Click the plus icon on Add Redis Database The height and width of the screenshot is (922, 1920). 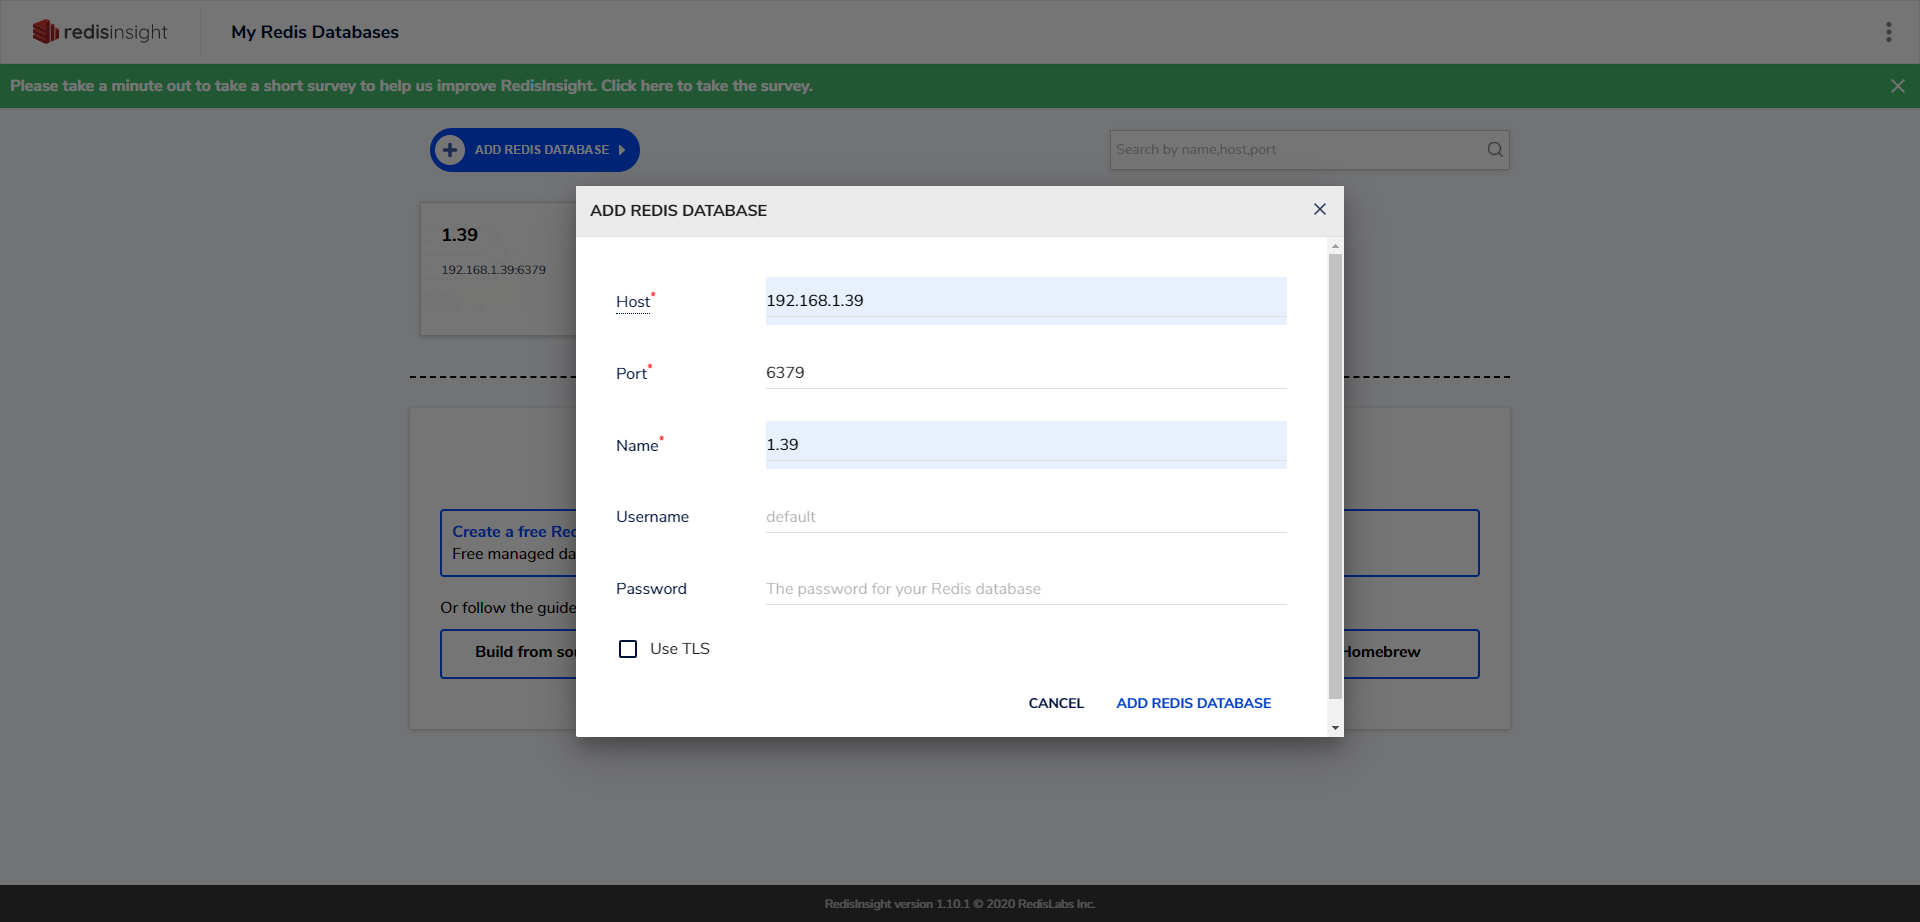tap(450, 150)
